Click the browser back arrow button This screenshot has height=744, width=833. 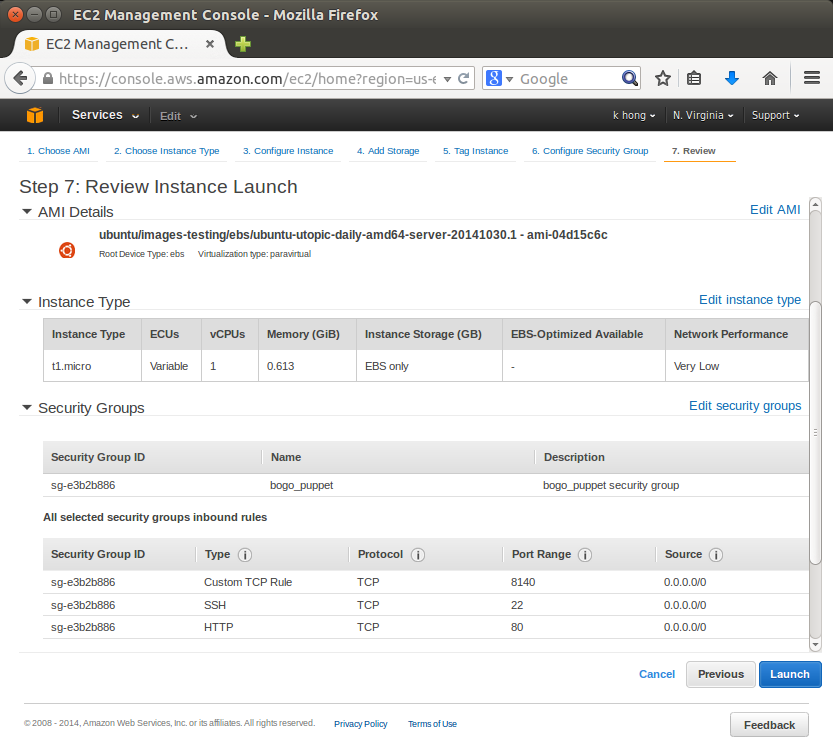coord(20,79)
